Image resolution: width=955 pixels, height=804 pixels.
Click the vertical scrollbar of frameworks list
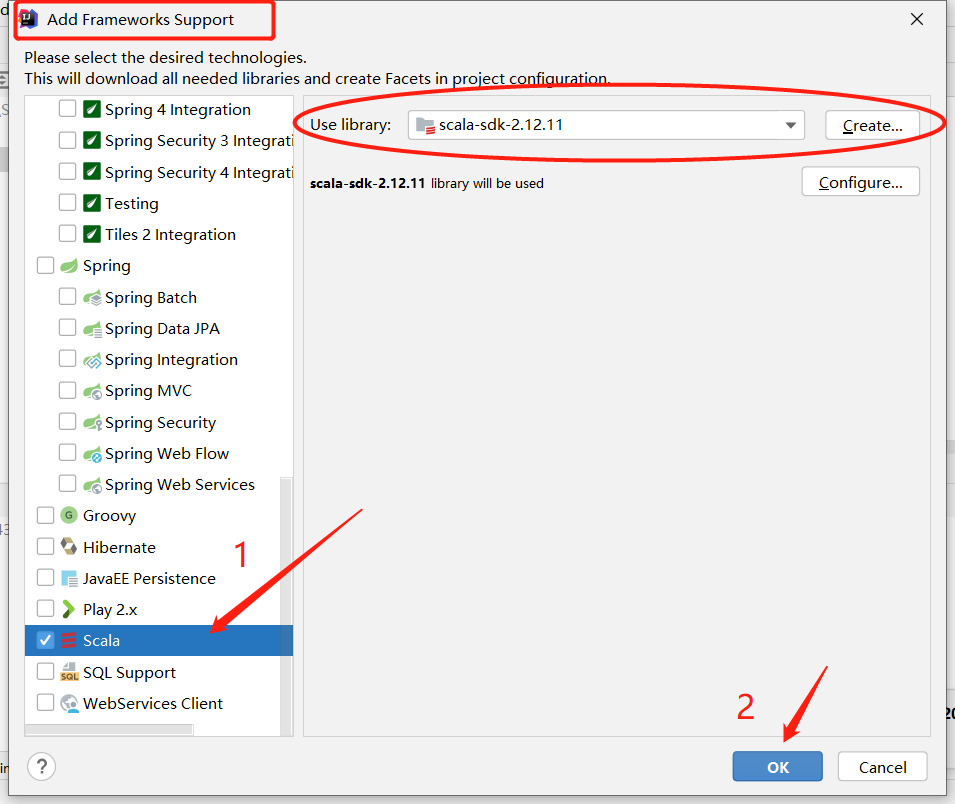point(286,606)
